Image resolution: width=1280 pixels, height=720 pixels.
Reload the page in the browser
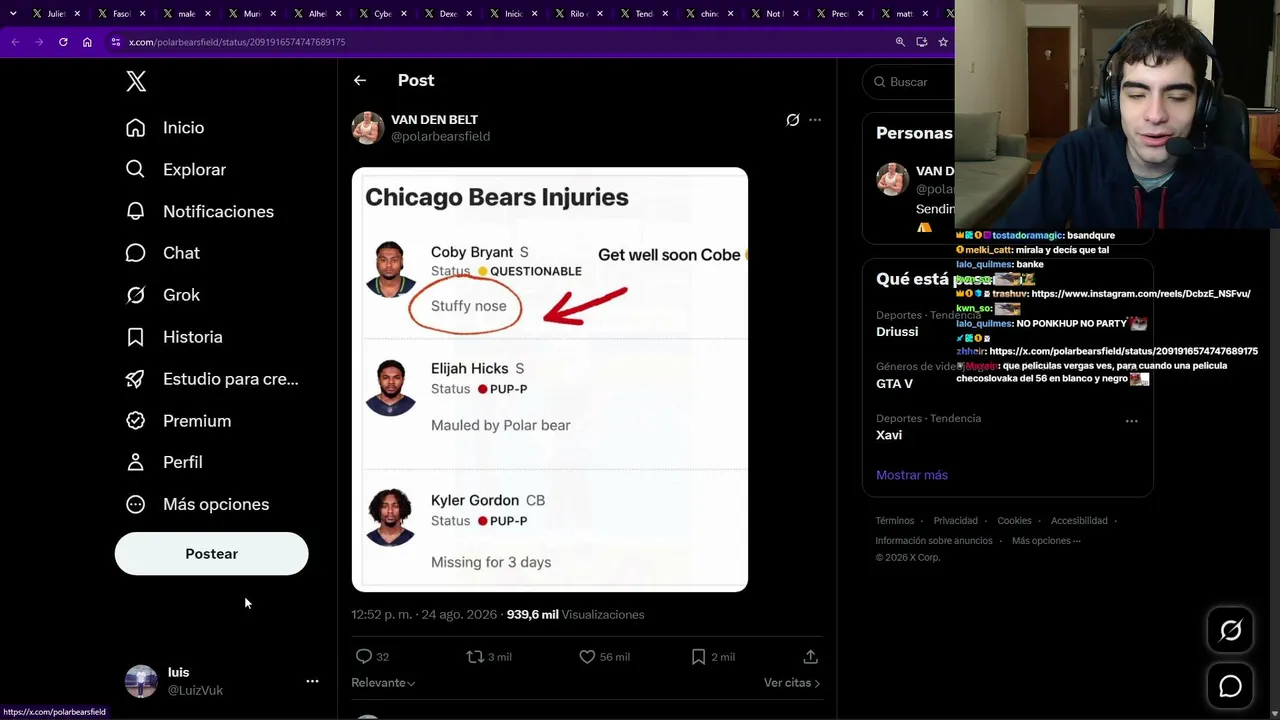pos(63,42)
